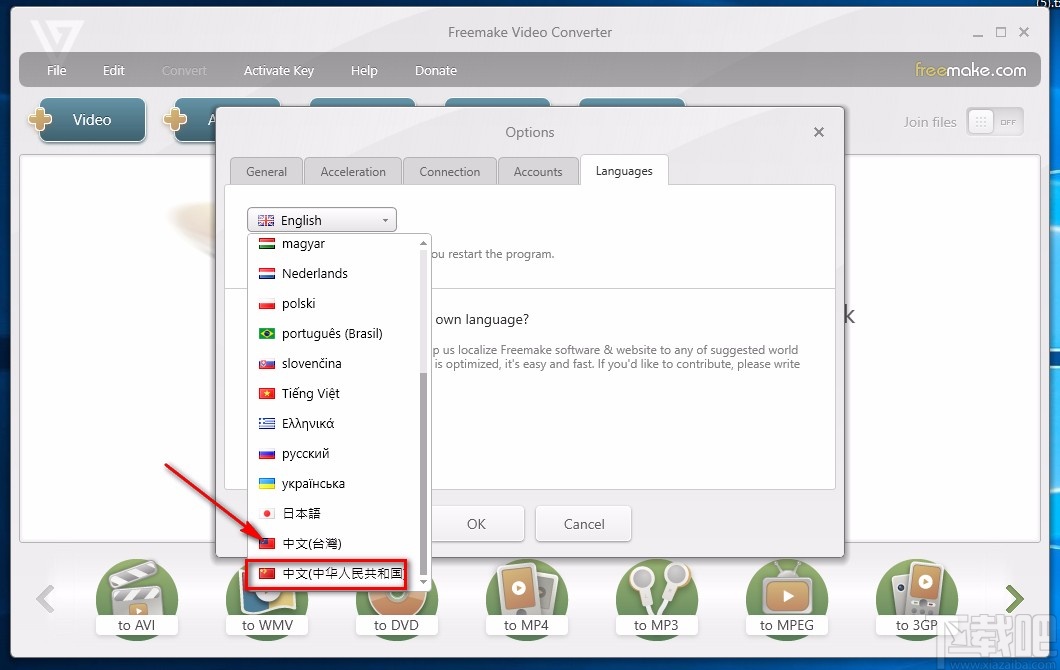Toggle the Join files switch

[994, 121]
